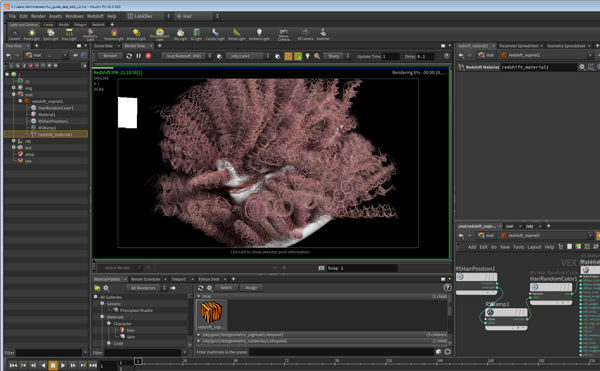Click the Filter materials in the scene field

tap(341, 352)
